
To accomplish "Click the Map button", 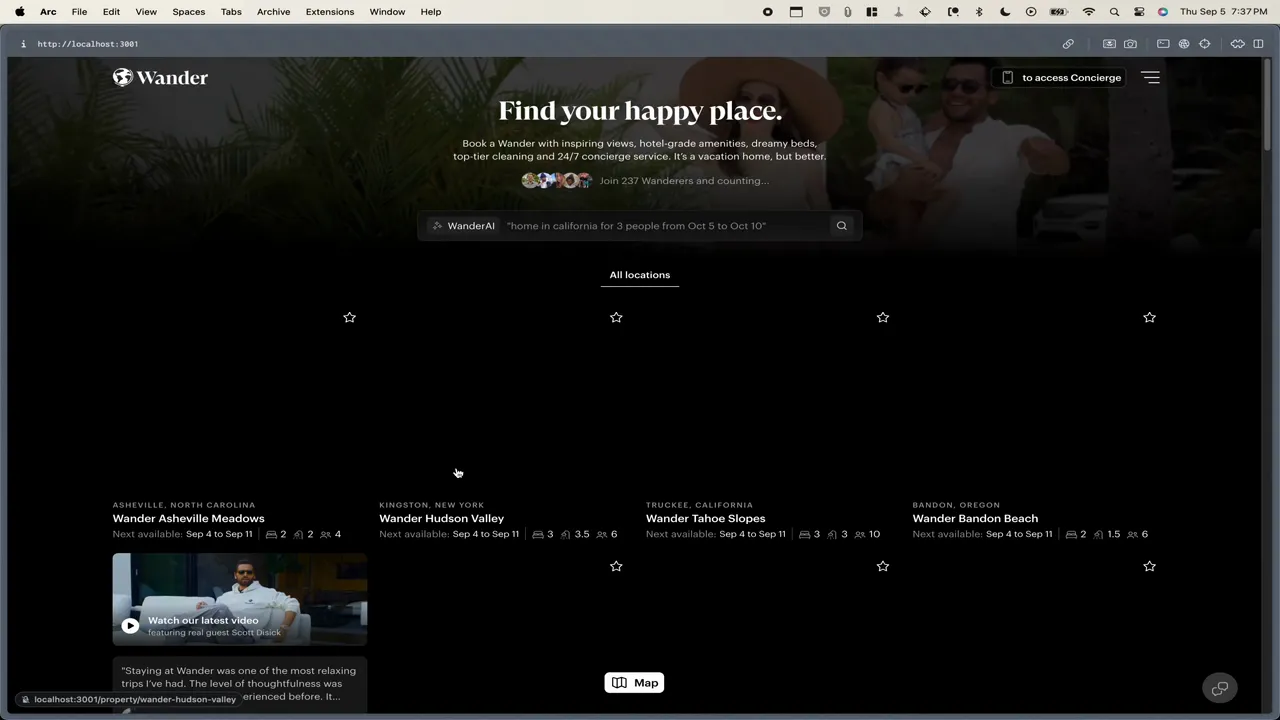I will point(635,683).
